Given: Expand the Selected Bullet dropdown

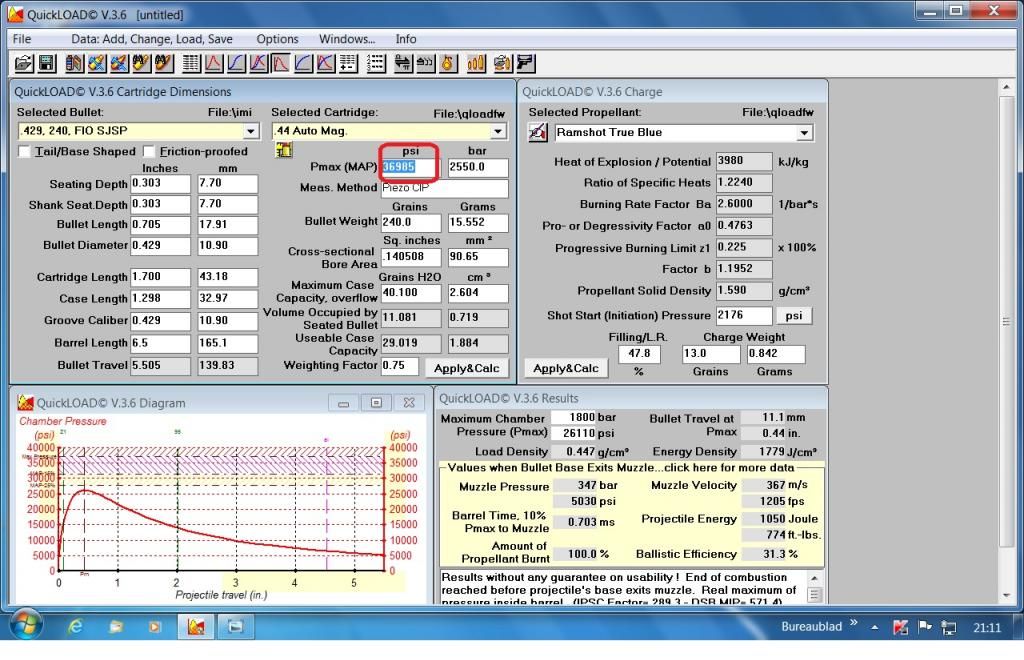Looking at the screenshot, I should tap(250, 131).
